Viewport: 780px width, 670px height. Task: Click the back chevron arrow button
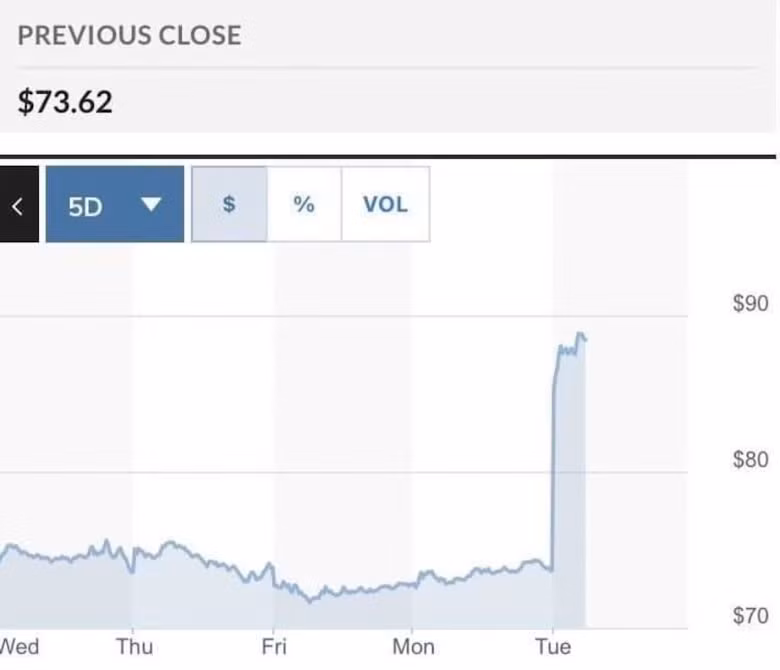17,205
